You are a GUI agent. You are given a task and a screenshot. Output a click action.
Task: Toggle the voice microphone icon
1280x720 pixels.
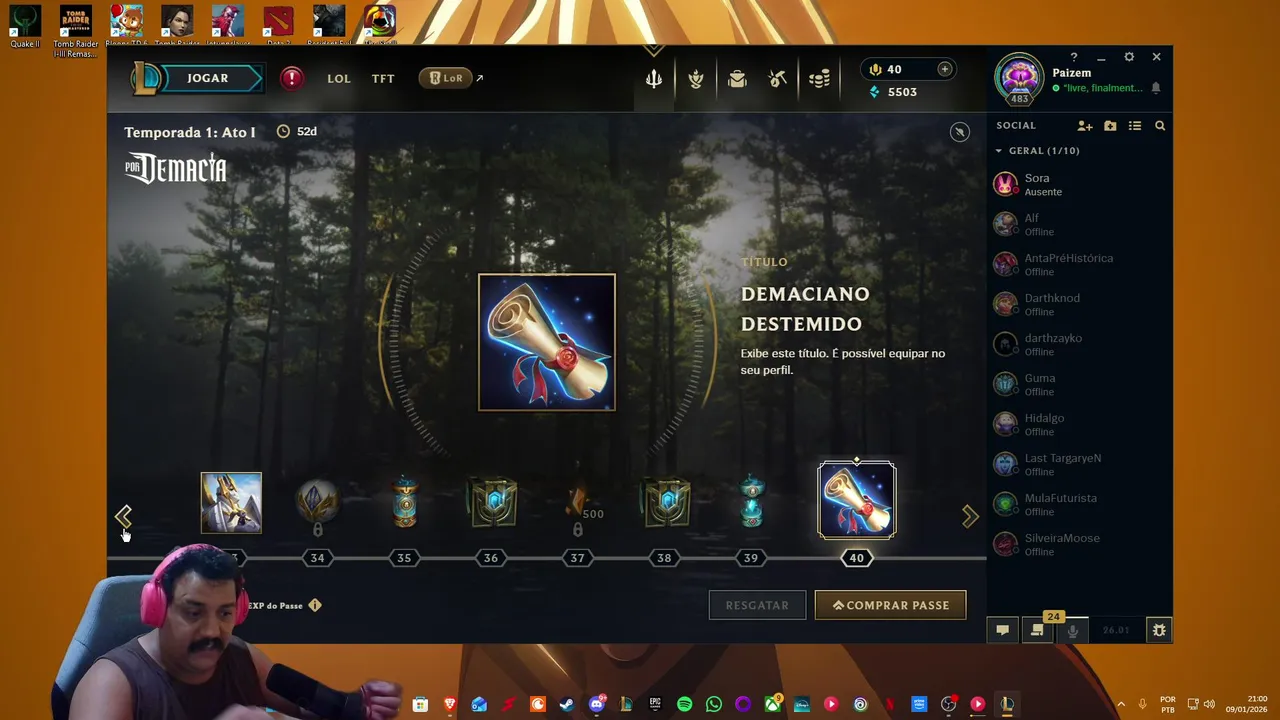(x=1073, y=630)
